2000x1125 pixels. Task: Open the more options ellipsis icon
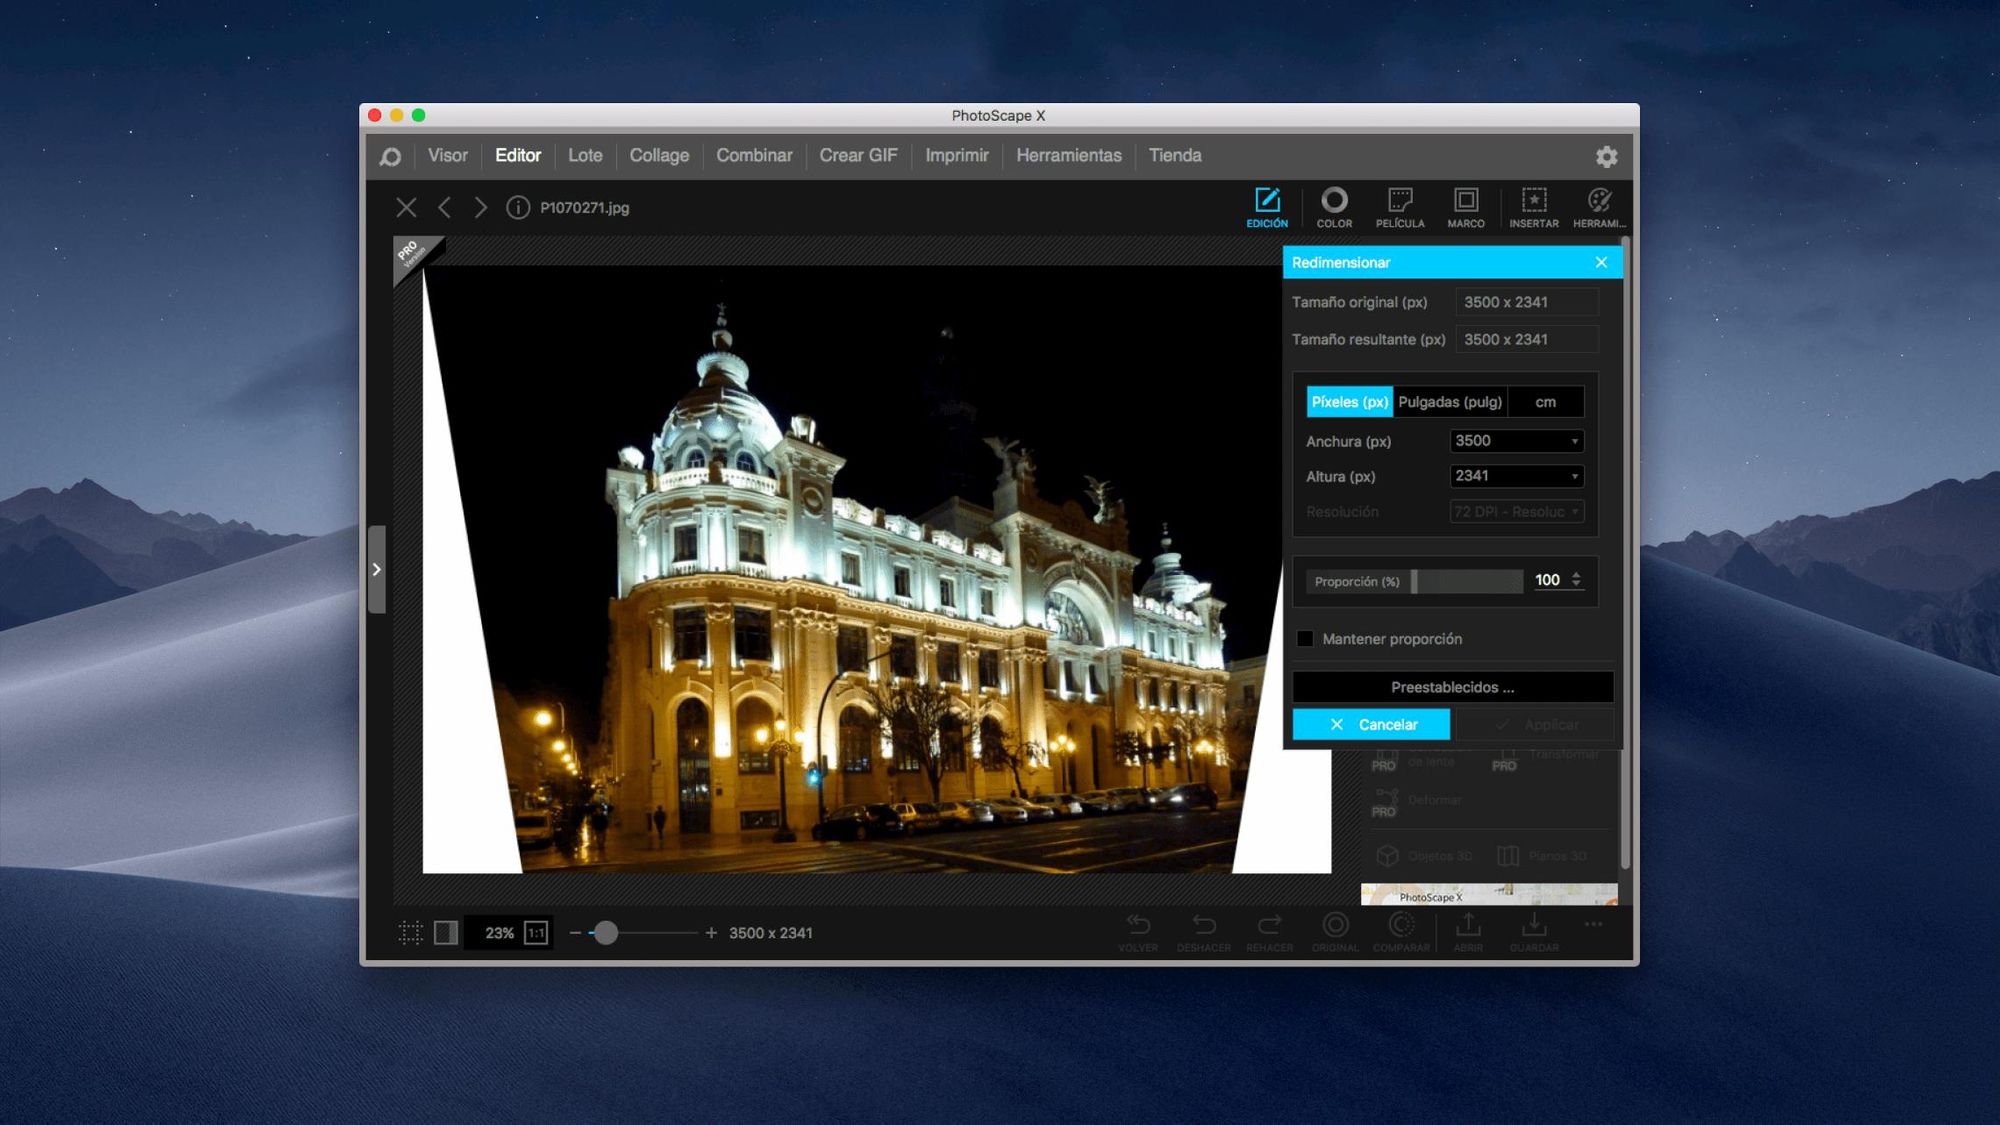(x=1593, y=924)
